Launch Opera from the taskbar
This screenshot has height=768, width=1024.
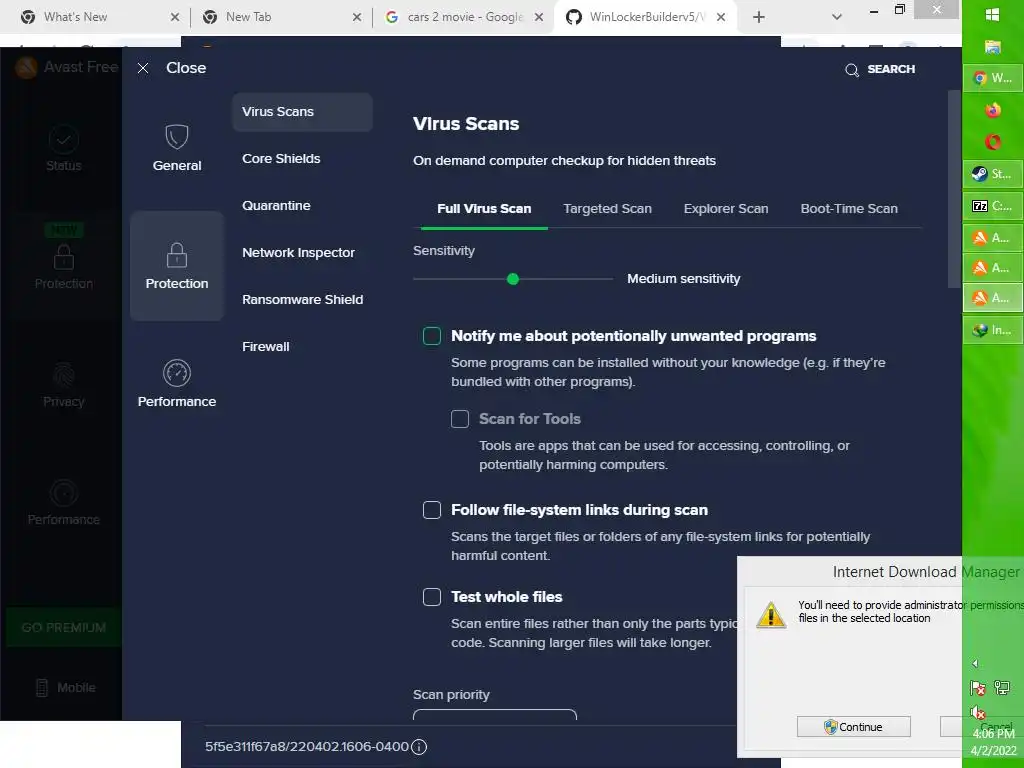tap(993, 142)
